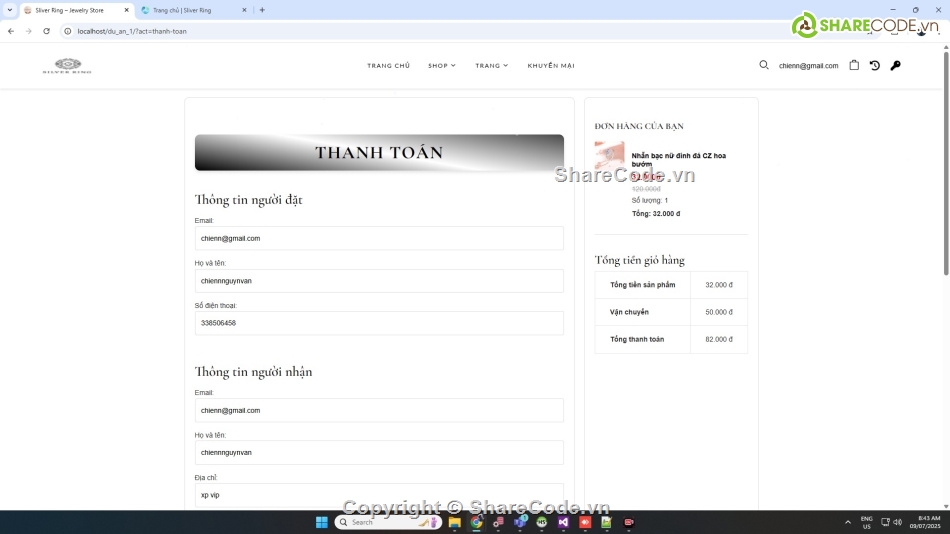Click the Số lượng: 1 text
The image size is (950, 534).
point(649,200)
